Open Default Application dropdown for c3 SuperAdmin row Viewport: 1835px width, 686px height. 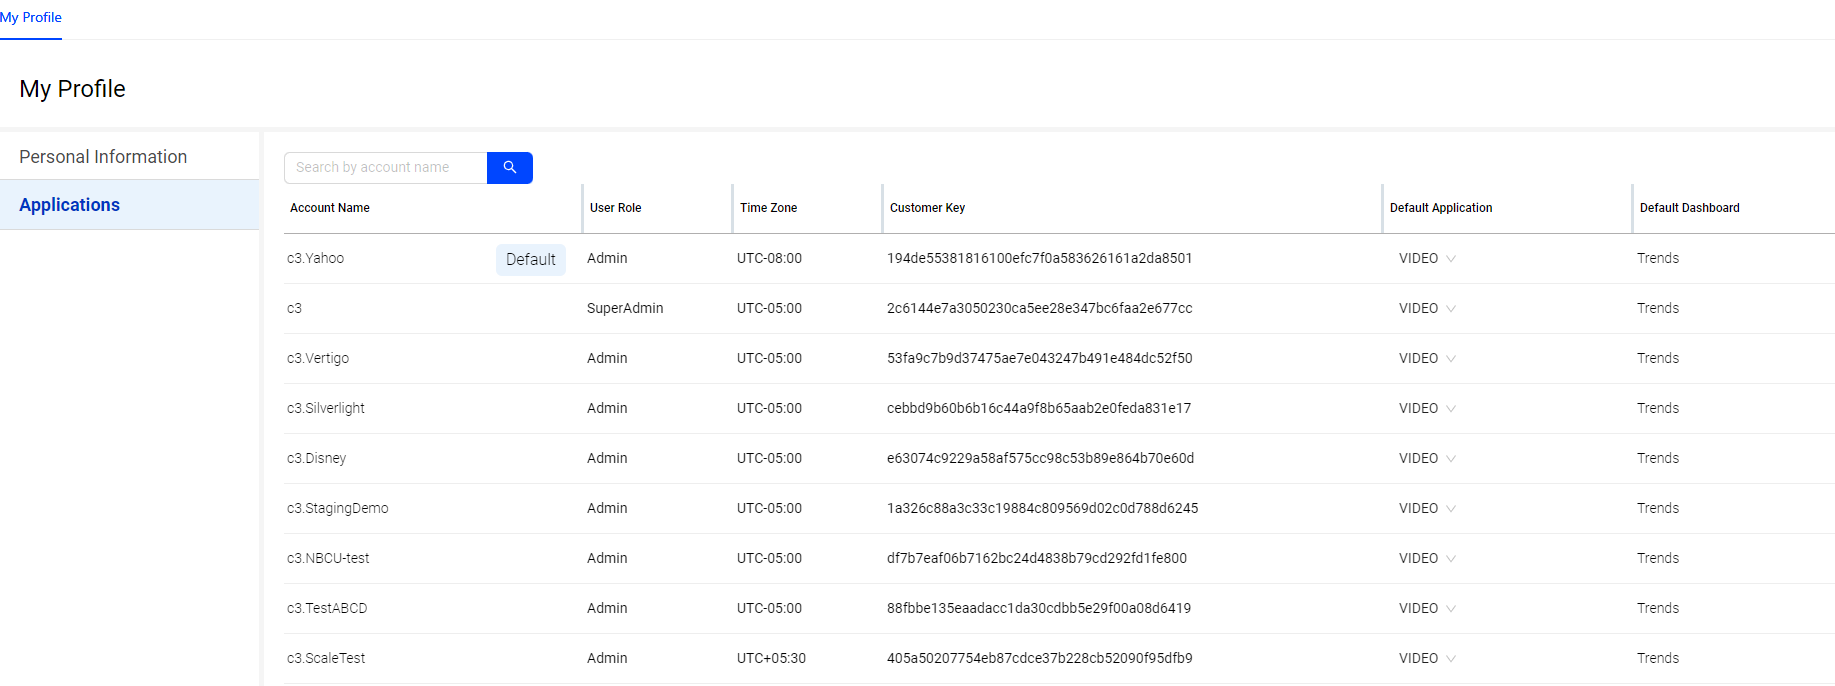1427,308
